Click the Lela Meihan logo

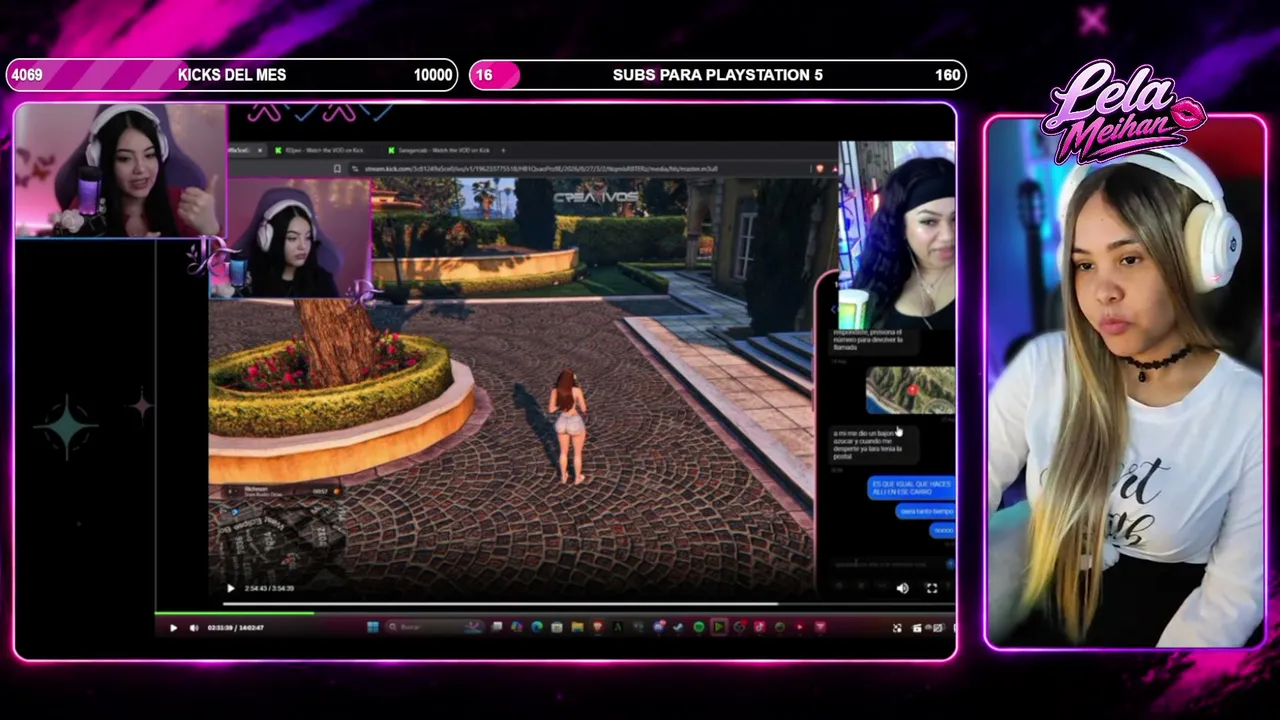tap(1124, 110)
